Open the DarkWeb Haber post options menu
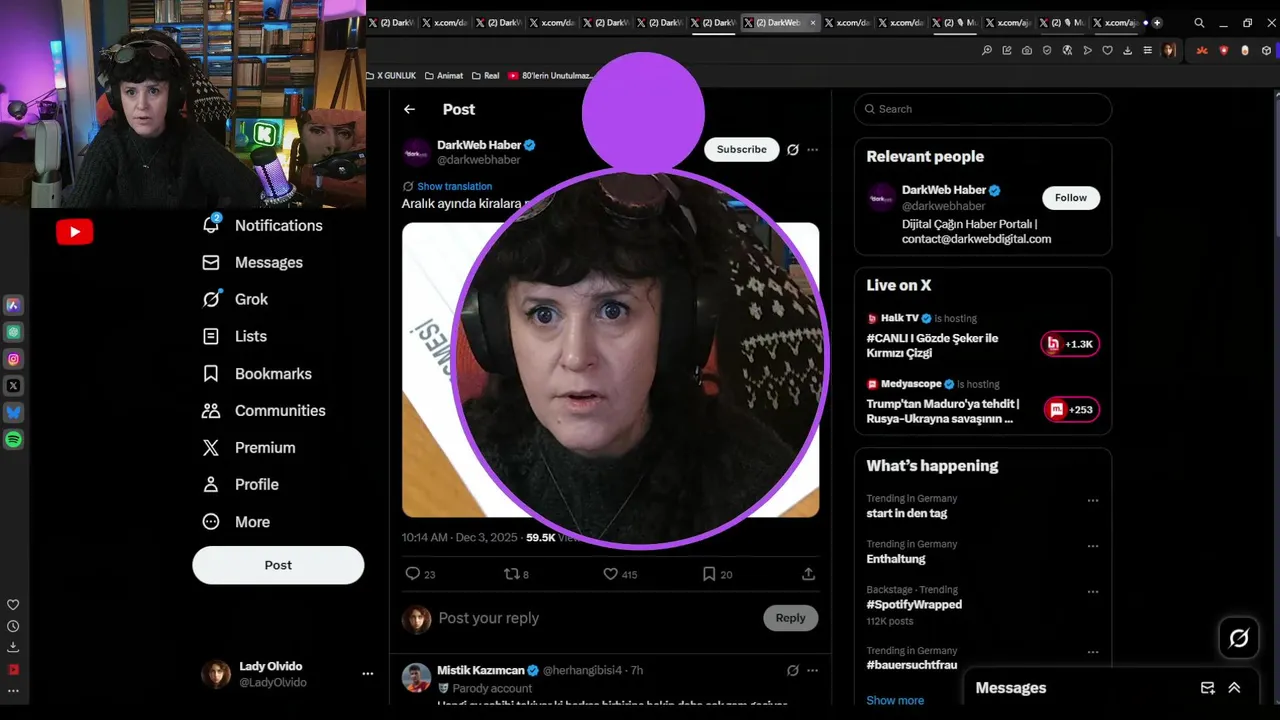This screenshot has height=720, width=1280. (813, 149)
